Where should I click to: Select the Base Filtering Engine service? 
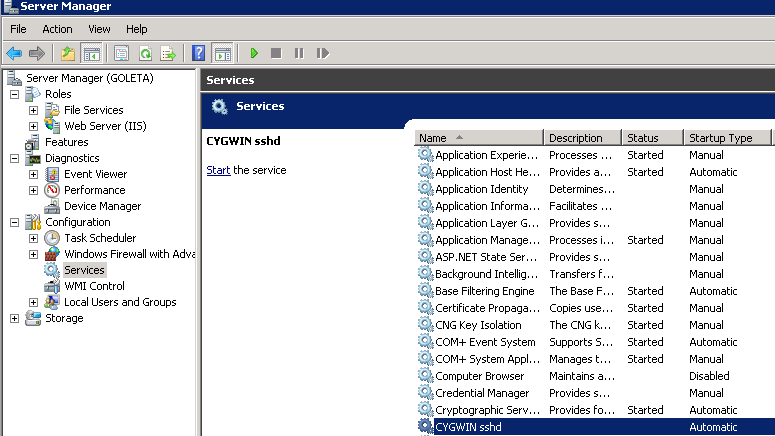[x=484, y=291]
